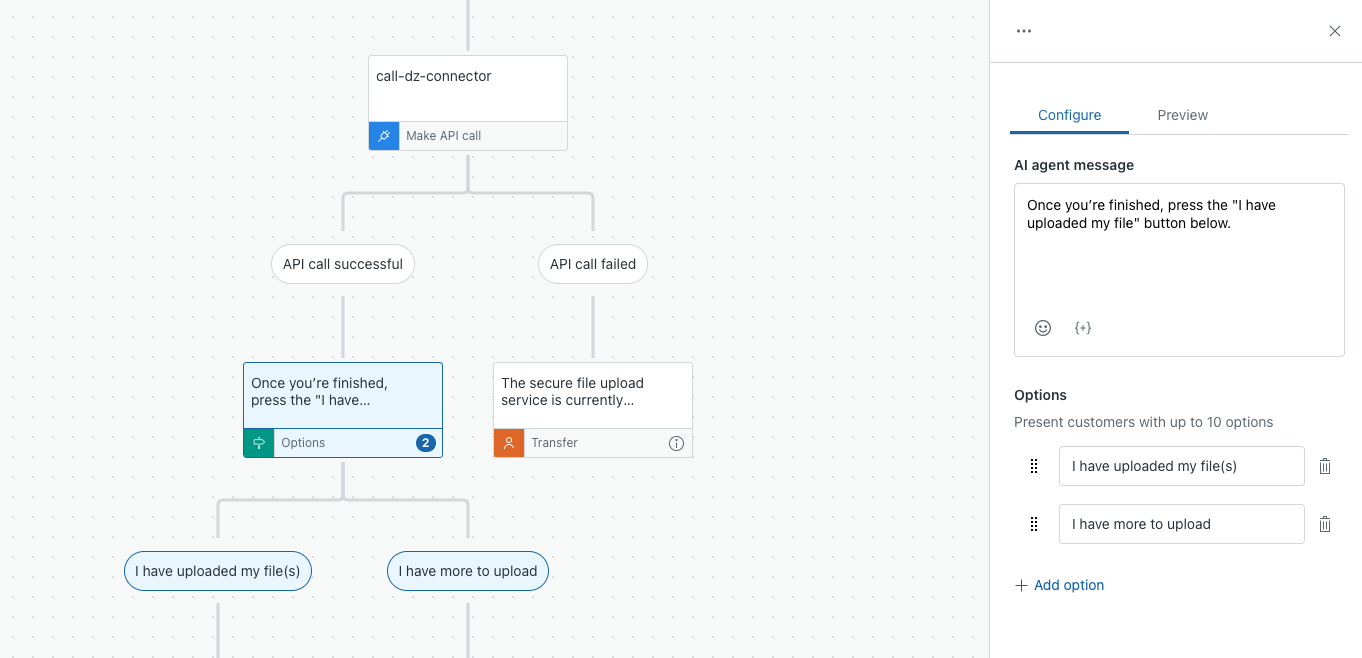1362x658 pixels.
Task: Delete the 'I have more to upload' option
Action: [1325, 524]
